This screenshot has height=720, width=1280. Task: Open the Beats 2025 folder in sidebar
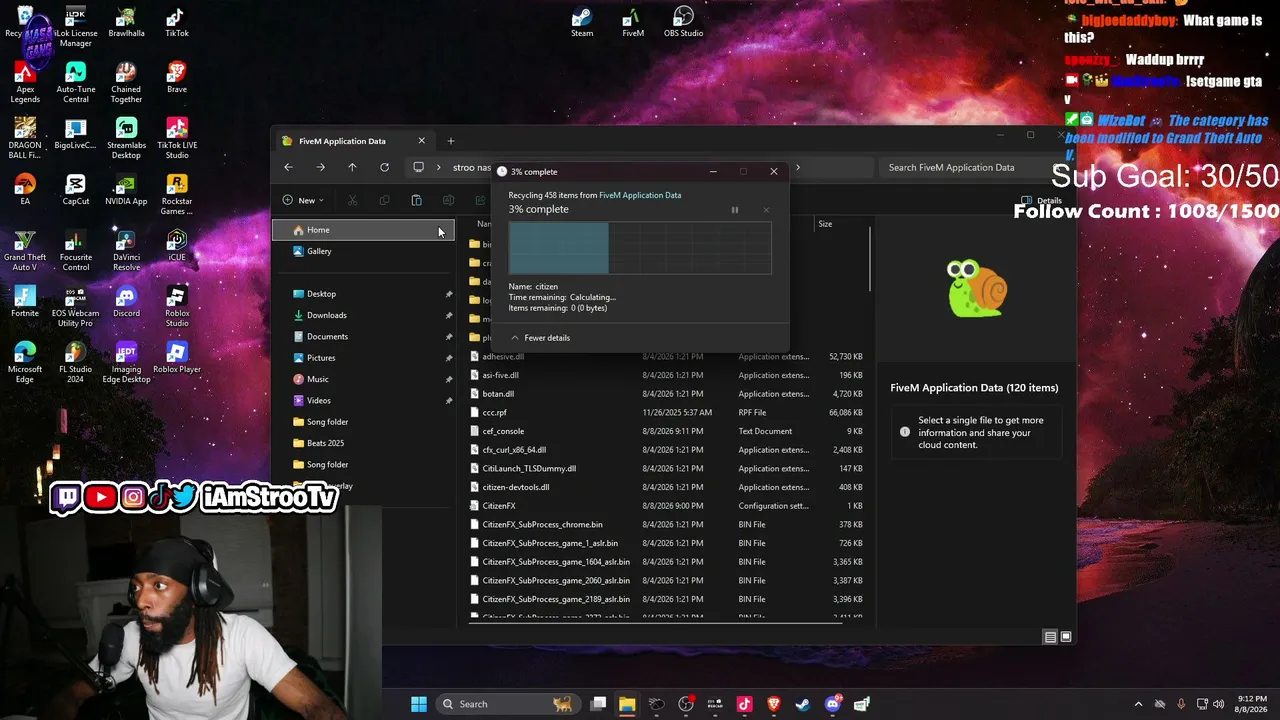pyautogui.click(x=363, y=443)
